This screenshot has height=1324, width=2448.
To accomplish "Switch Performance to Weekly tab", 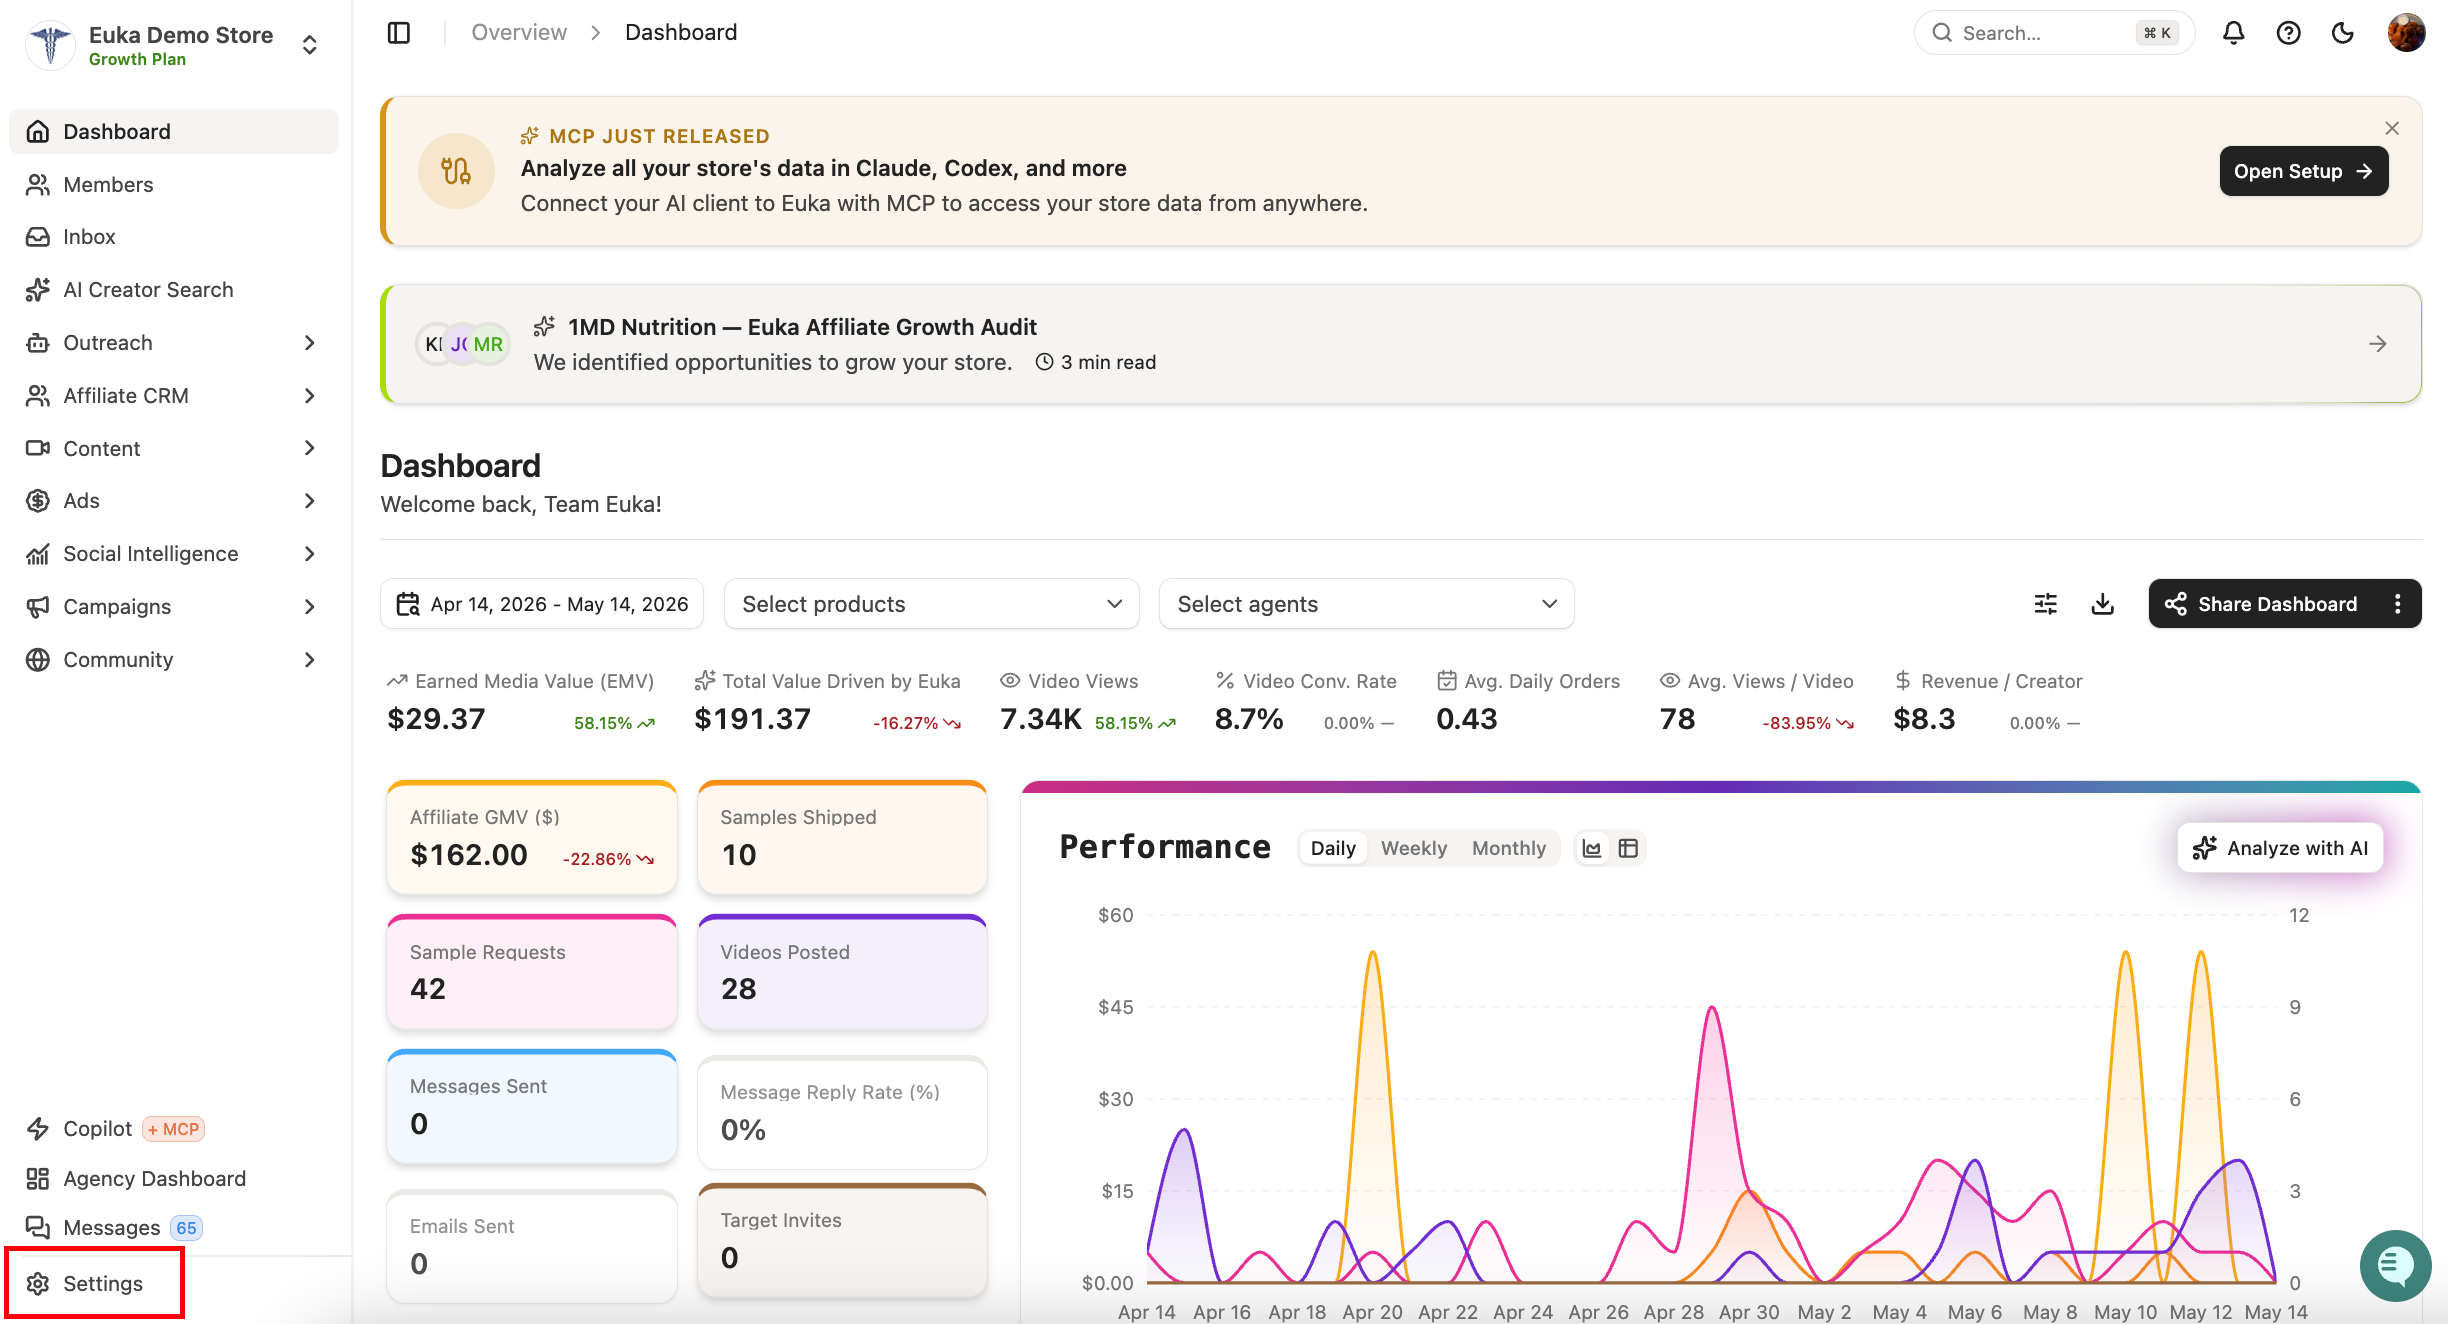I will coord(1413,848).
